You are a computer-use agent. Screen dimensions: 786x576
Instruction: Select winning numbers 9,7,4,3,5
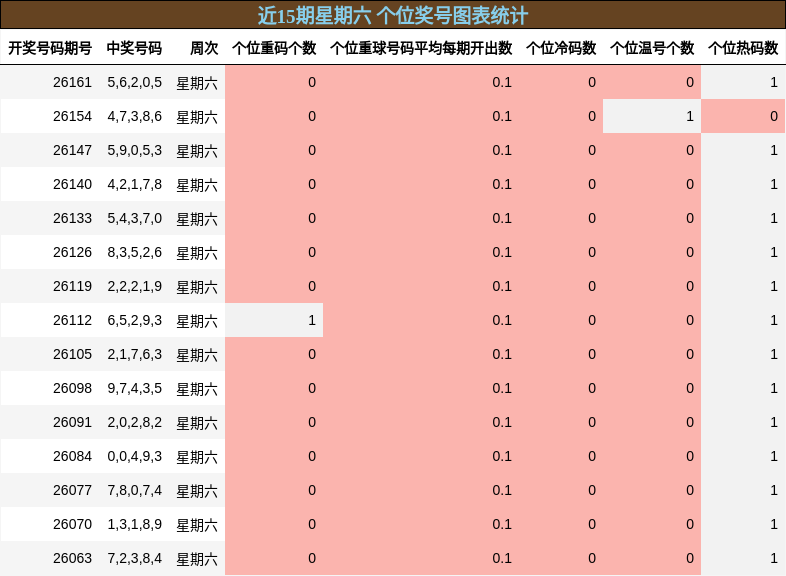(134, 388)
